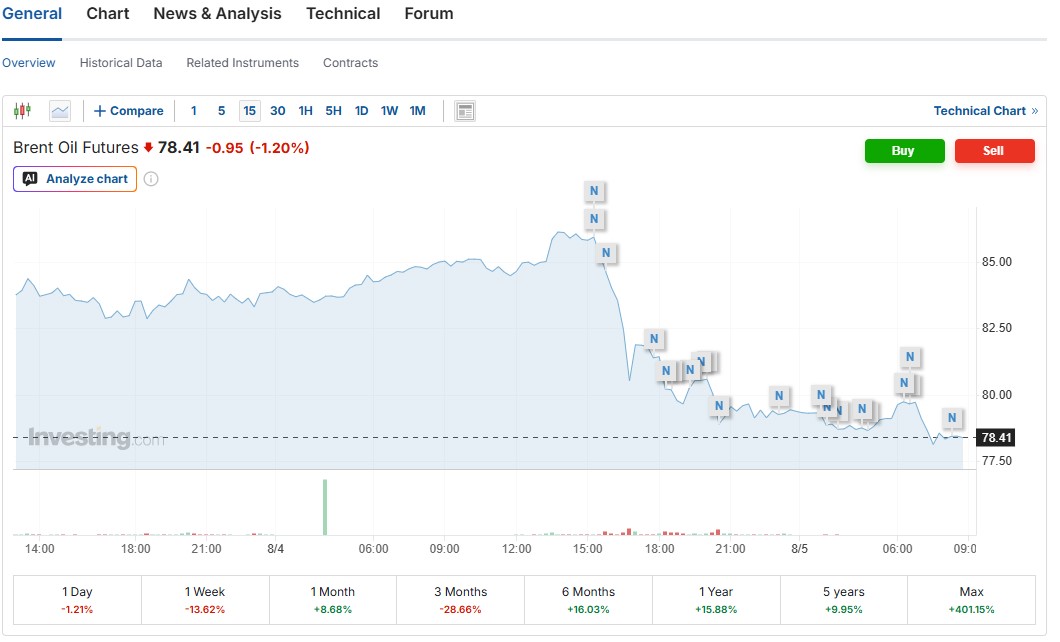Select the 1 minute interval
Screen dimensions: 1060x642
pos(194,111)
